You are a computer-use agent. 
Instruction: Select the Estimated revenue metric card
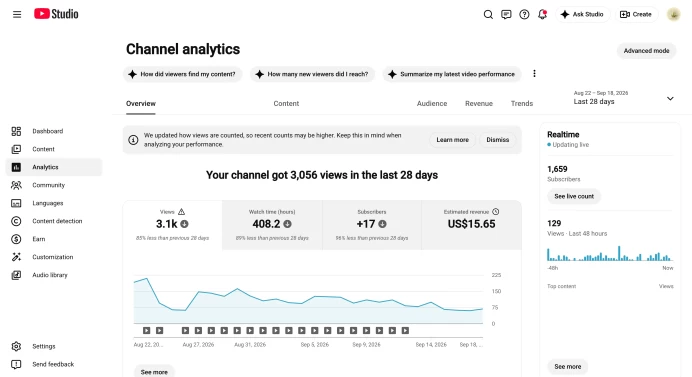click(471, 225)
